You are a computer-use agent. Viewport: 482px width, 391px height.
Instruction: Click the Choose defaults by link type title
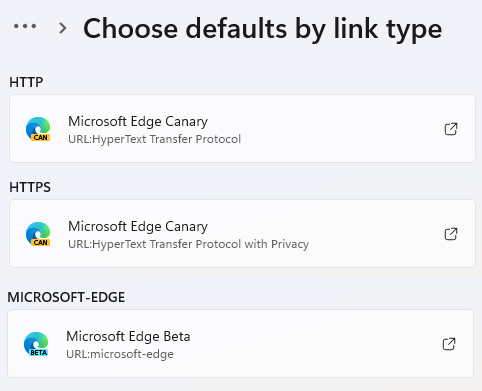point(263,29)
